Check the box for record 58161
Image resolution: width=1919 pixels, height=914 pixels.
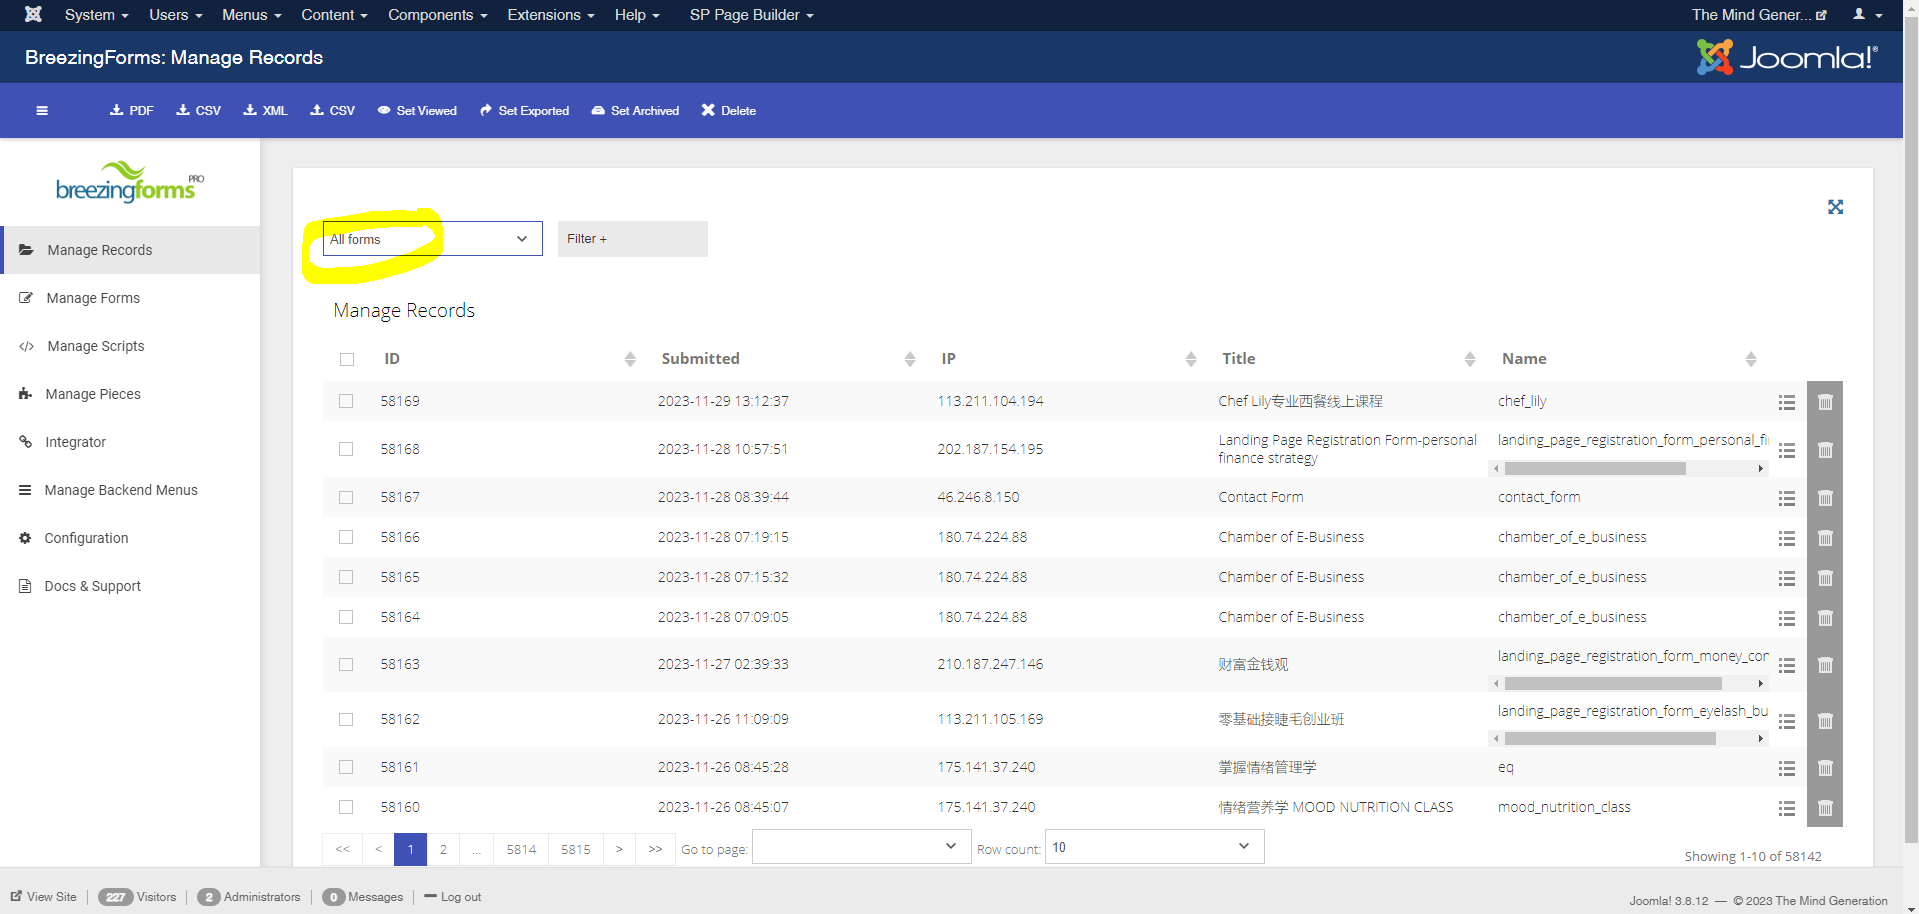346,767
